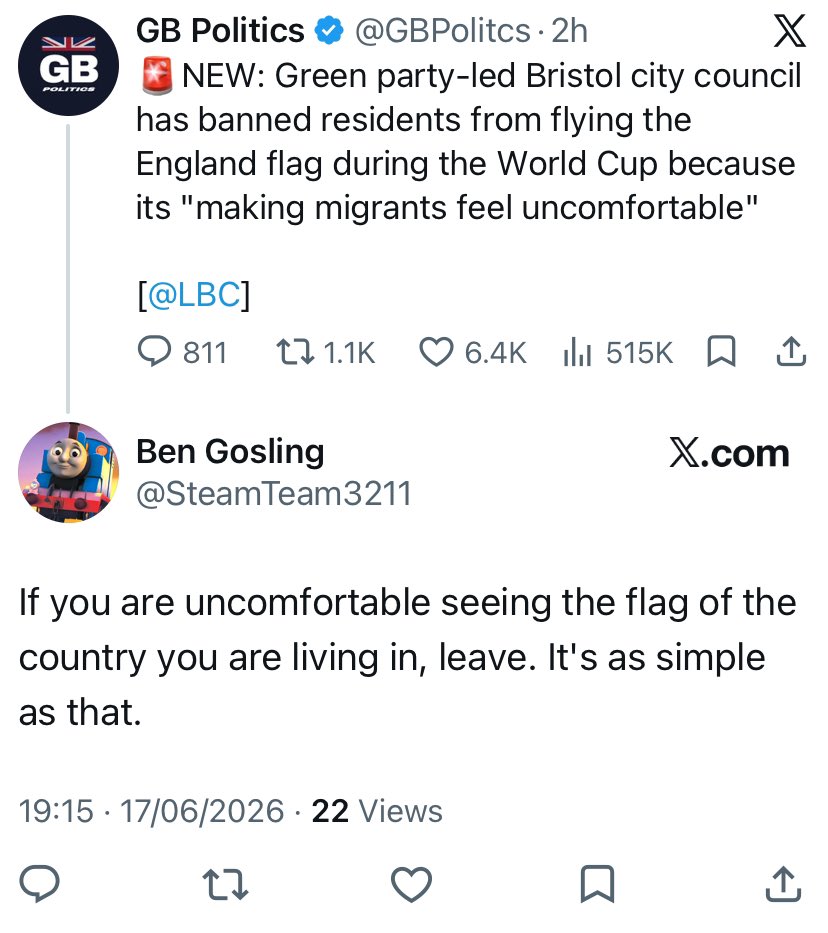
Task: Click the Ben Gosling name
Action: click(230, 452)
